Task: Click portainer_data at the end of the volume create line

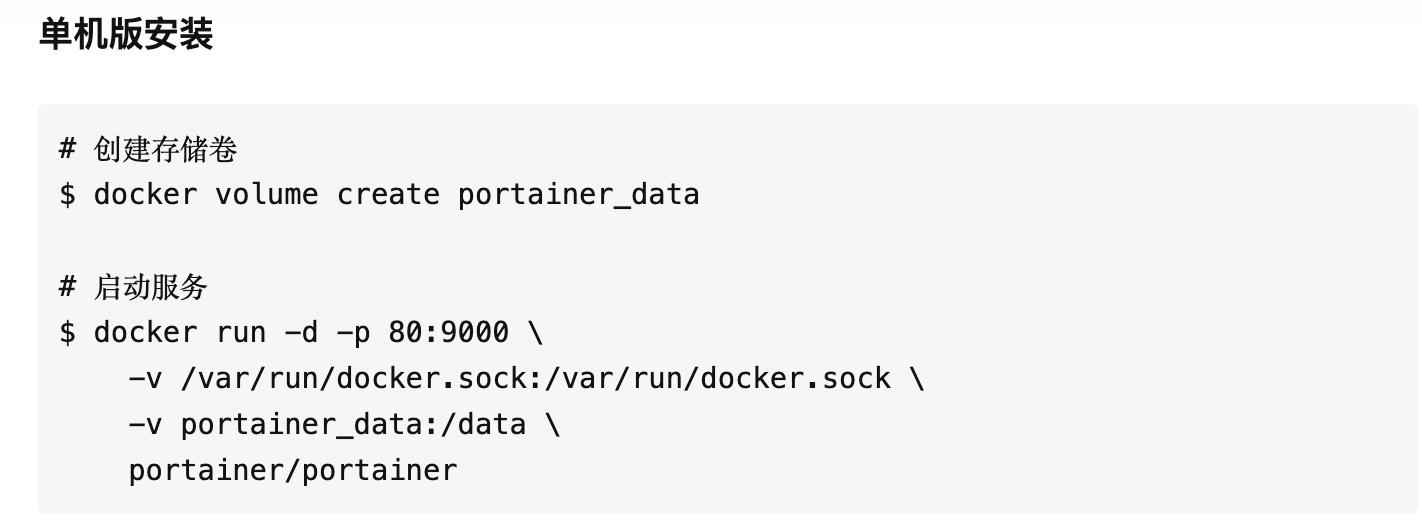Action: point(579,195)
